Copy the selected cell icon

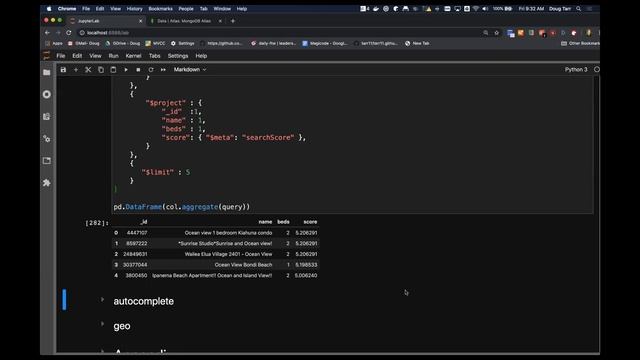(x=101, y=70)
